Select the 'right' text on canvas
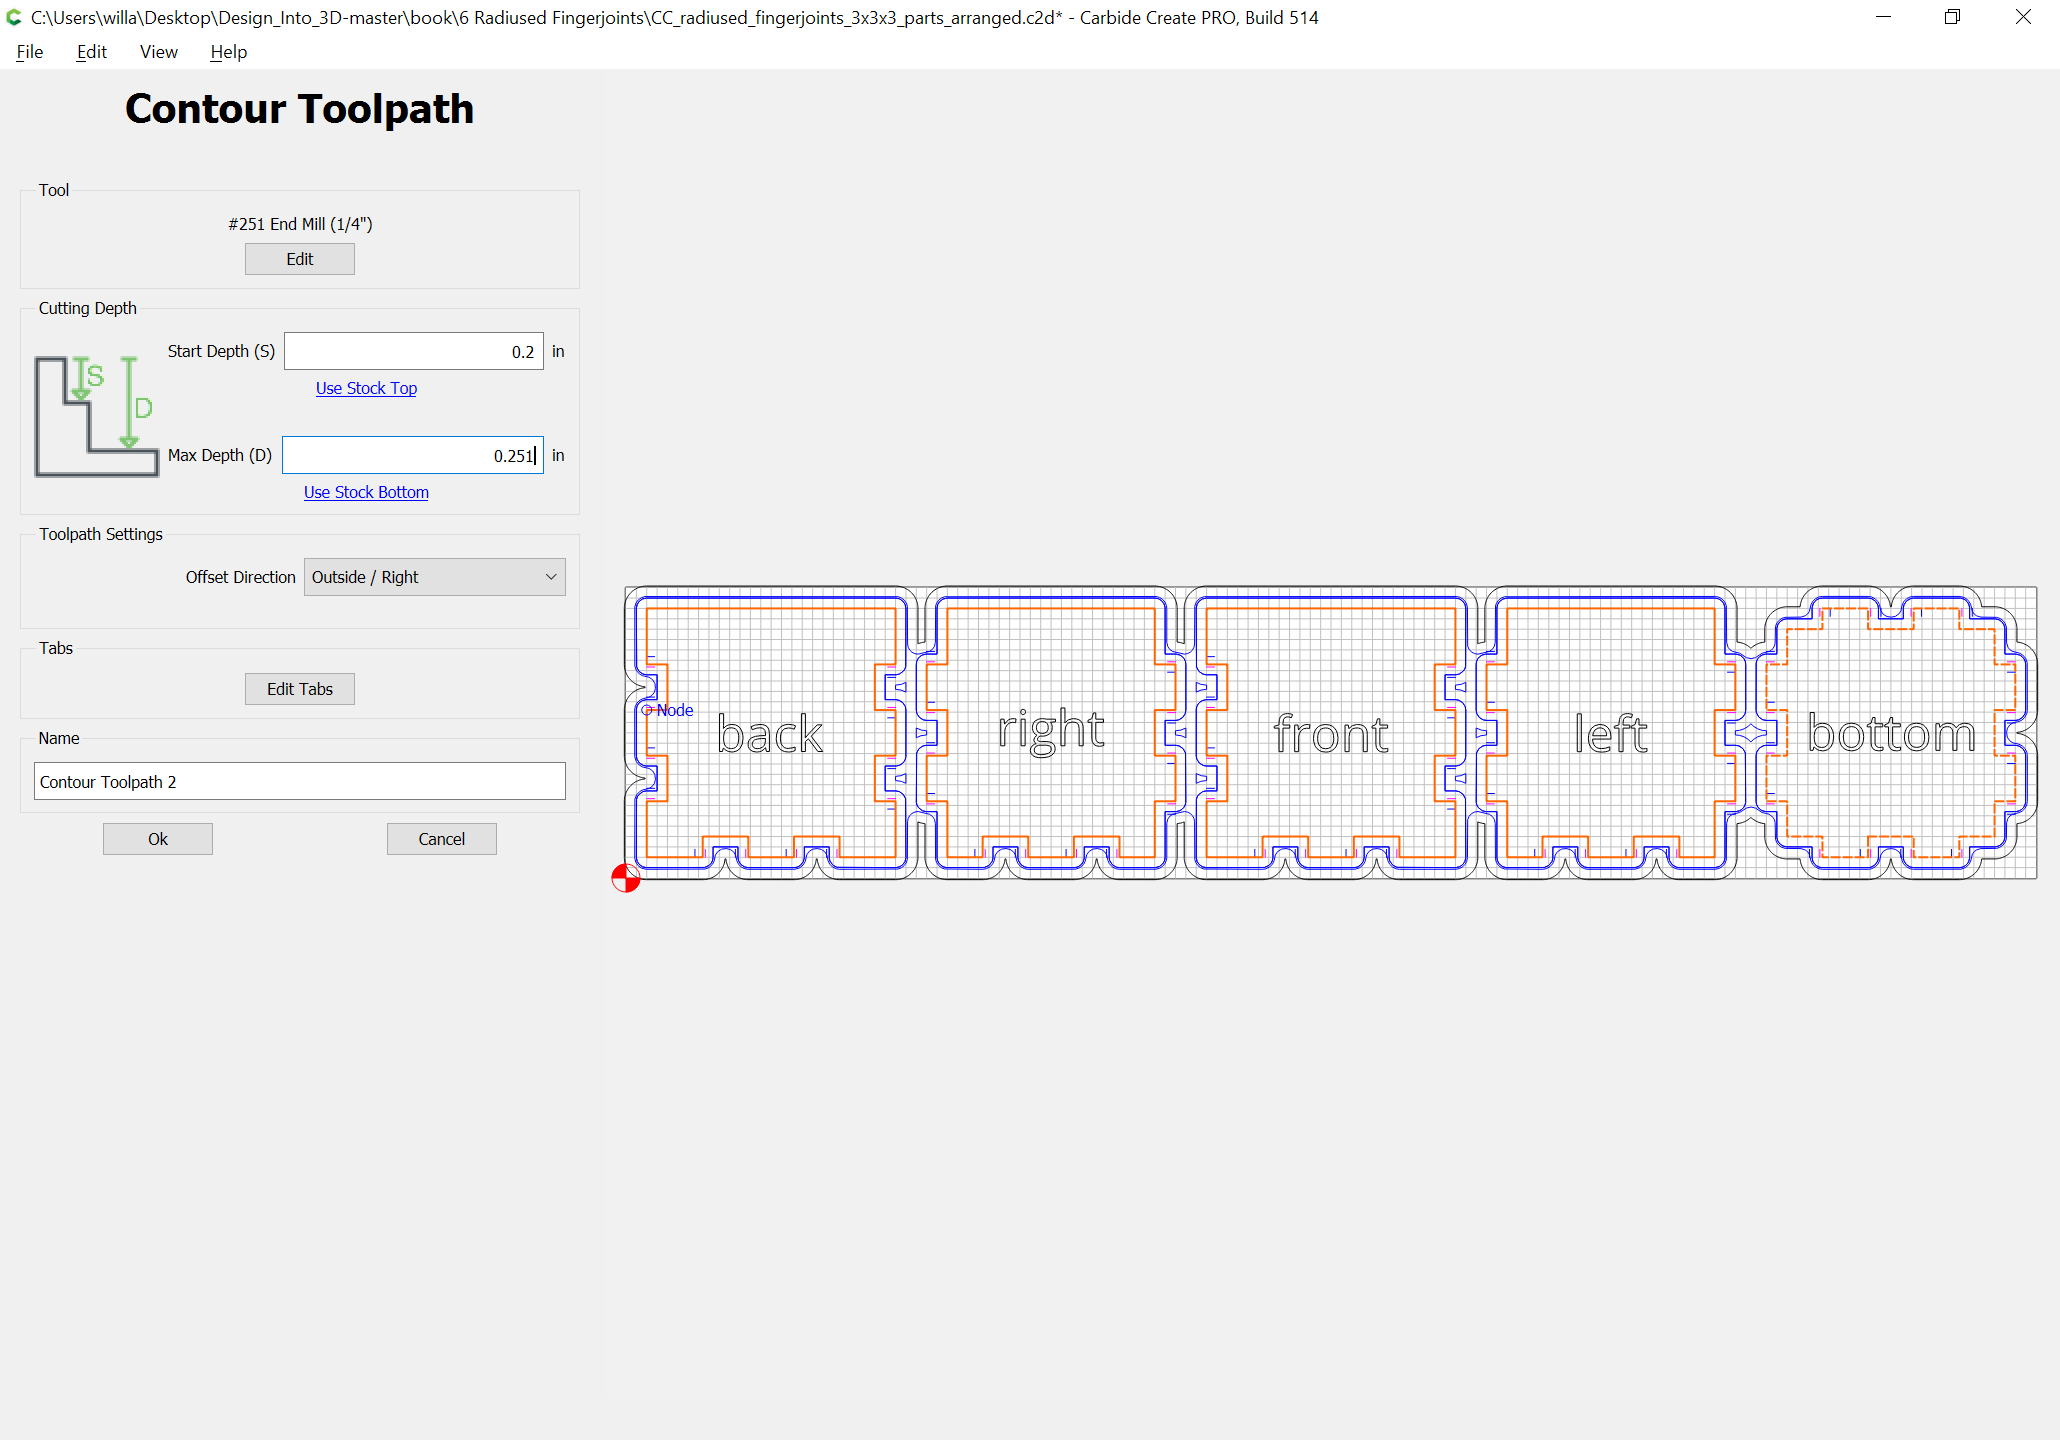This screenshot has height=1440, width=2060. point(1051,731)
